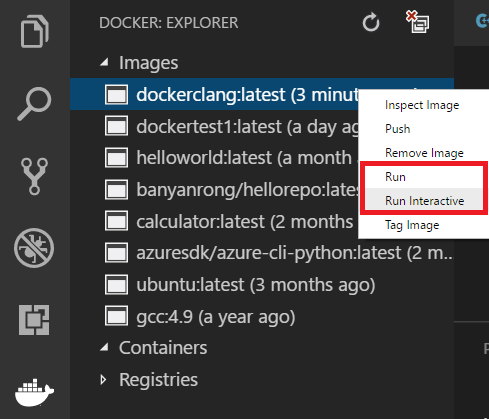Click the helloworld:latest image icon
Viewport: 489px width, 419px height.
coord(116,158)
